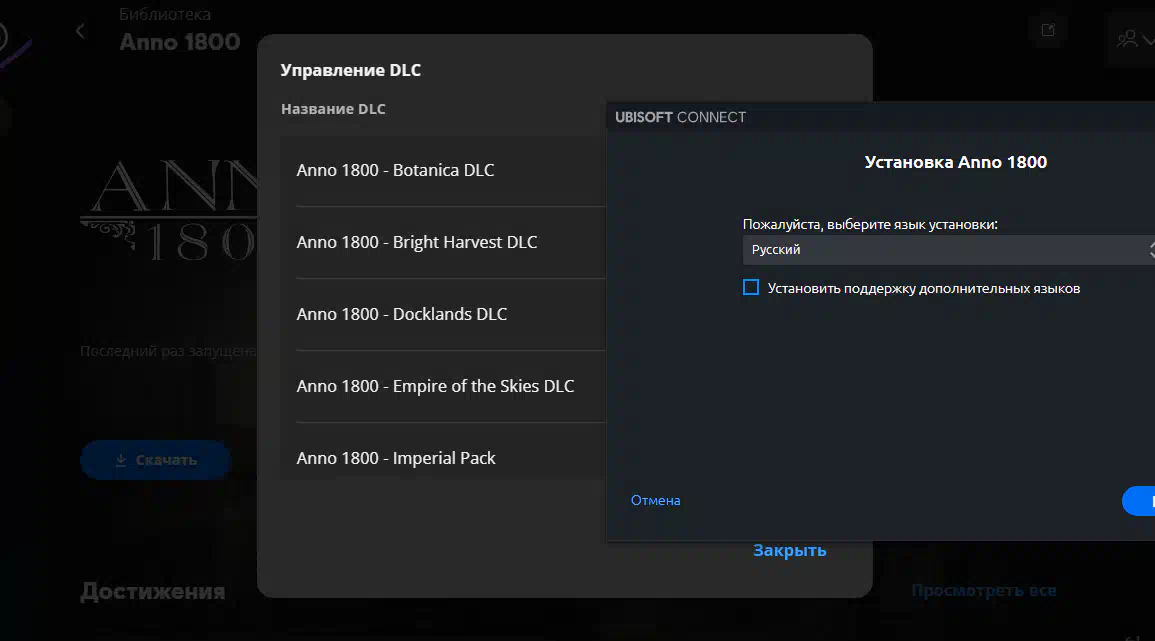Click the arrow on the language combo box

tap(1150, 250)
